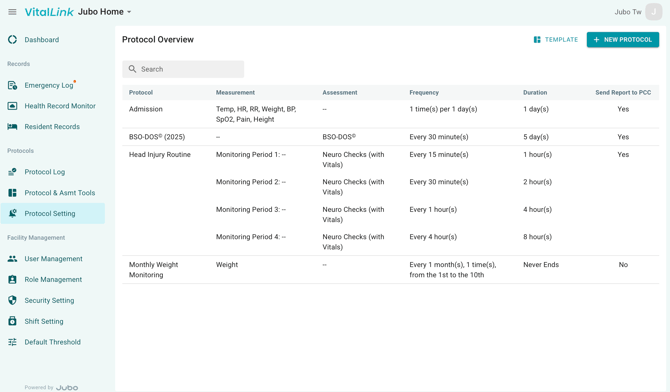Click the Resident Records bed icon
670x392 pixels.
click(x=12, y=127)
